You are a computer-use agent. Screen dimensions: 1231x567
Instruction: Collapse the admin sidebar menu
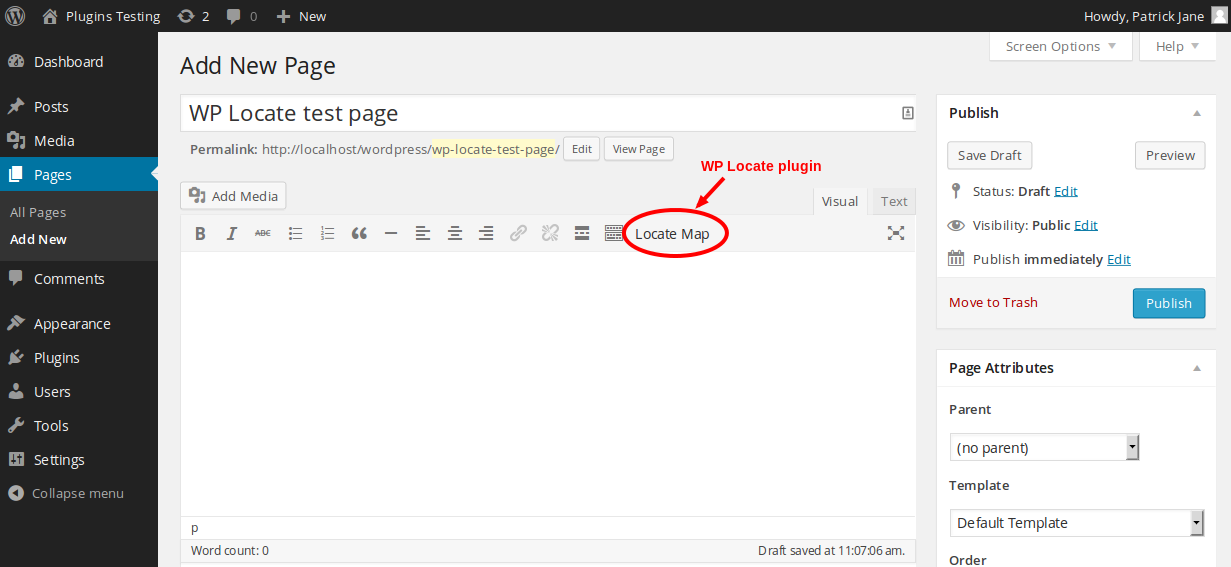click(66, 493)
